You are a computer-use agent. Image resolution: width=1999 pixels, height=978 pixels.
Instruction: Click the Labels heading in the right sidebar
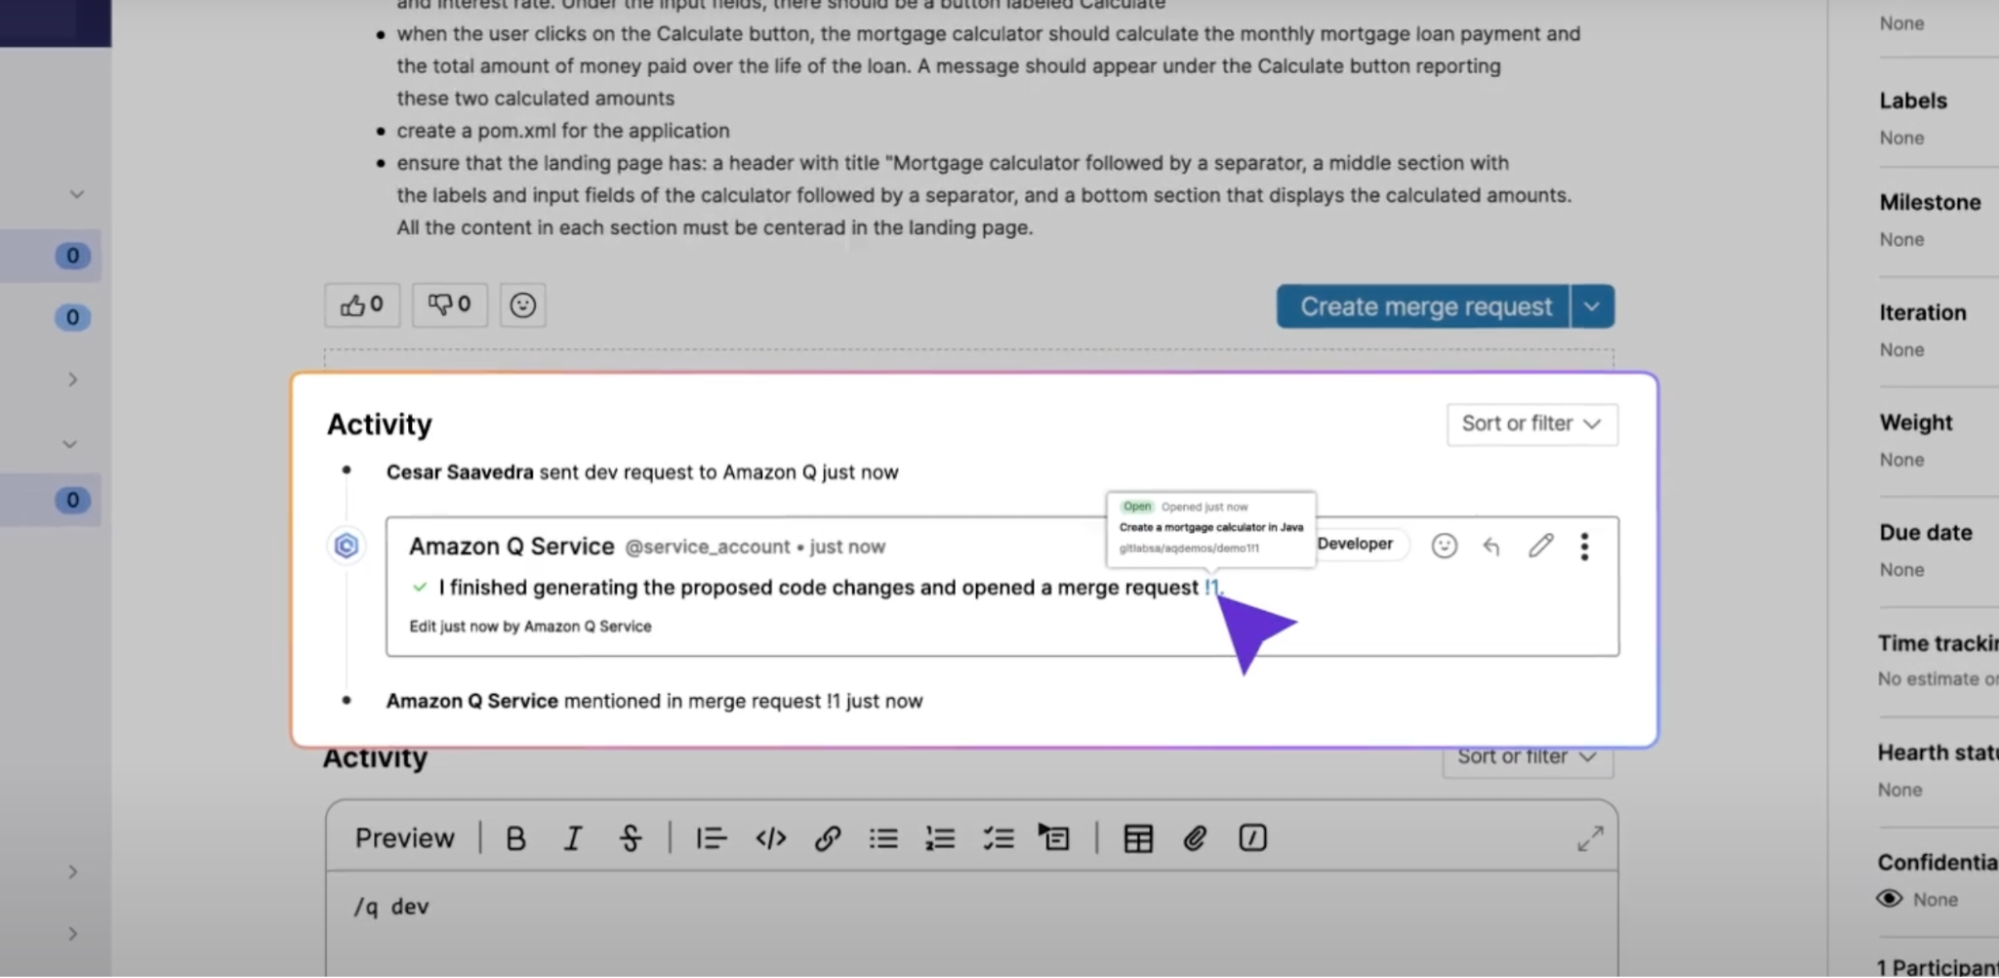coord(1912,101)
